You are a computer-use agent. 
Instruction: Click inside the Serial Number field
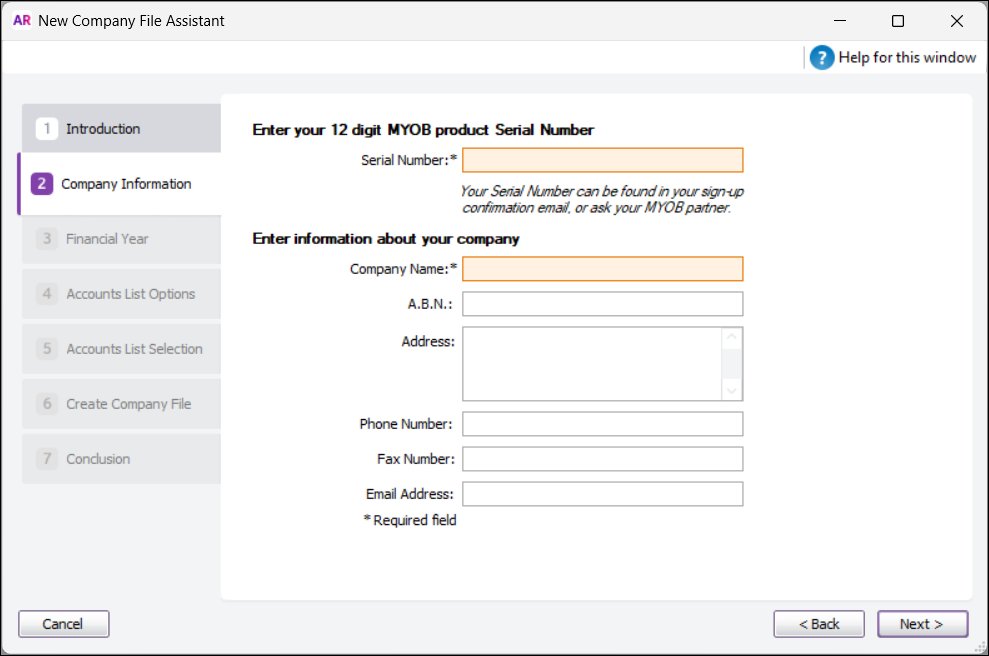coord(602,159)
